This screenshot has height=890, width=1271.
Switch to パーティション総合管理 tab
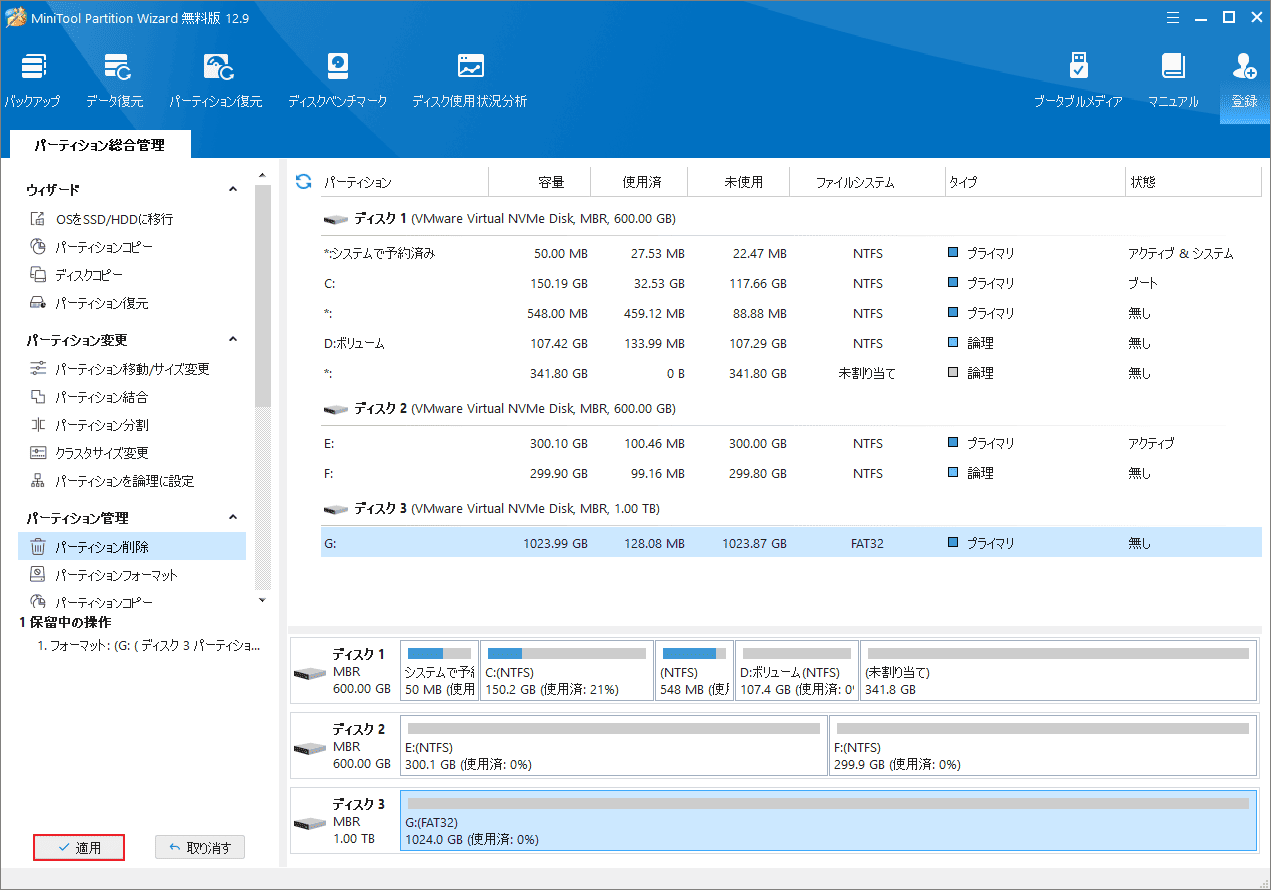click(99, 145)
